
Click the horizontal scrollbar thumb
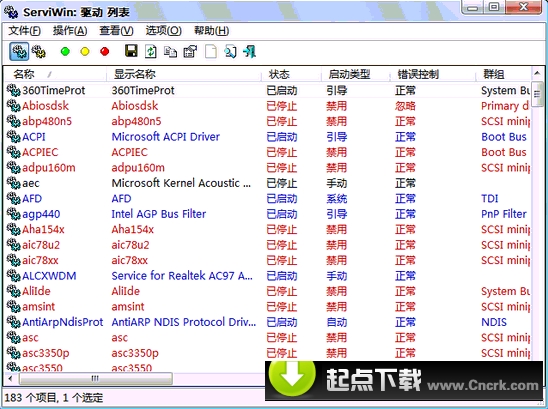95,379
